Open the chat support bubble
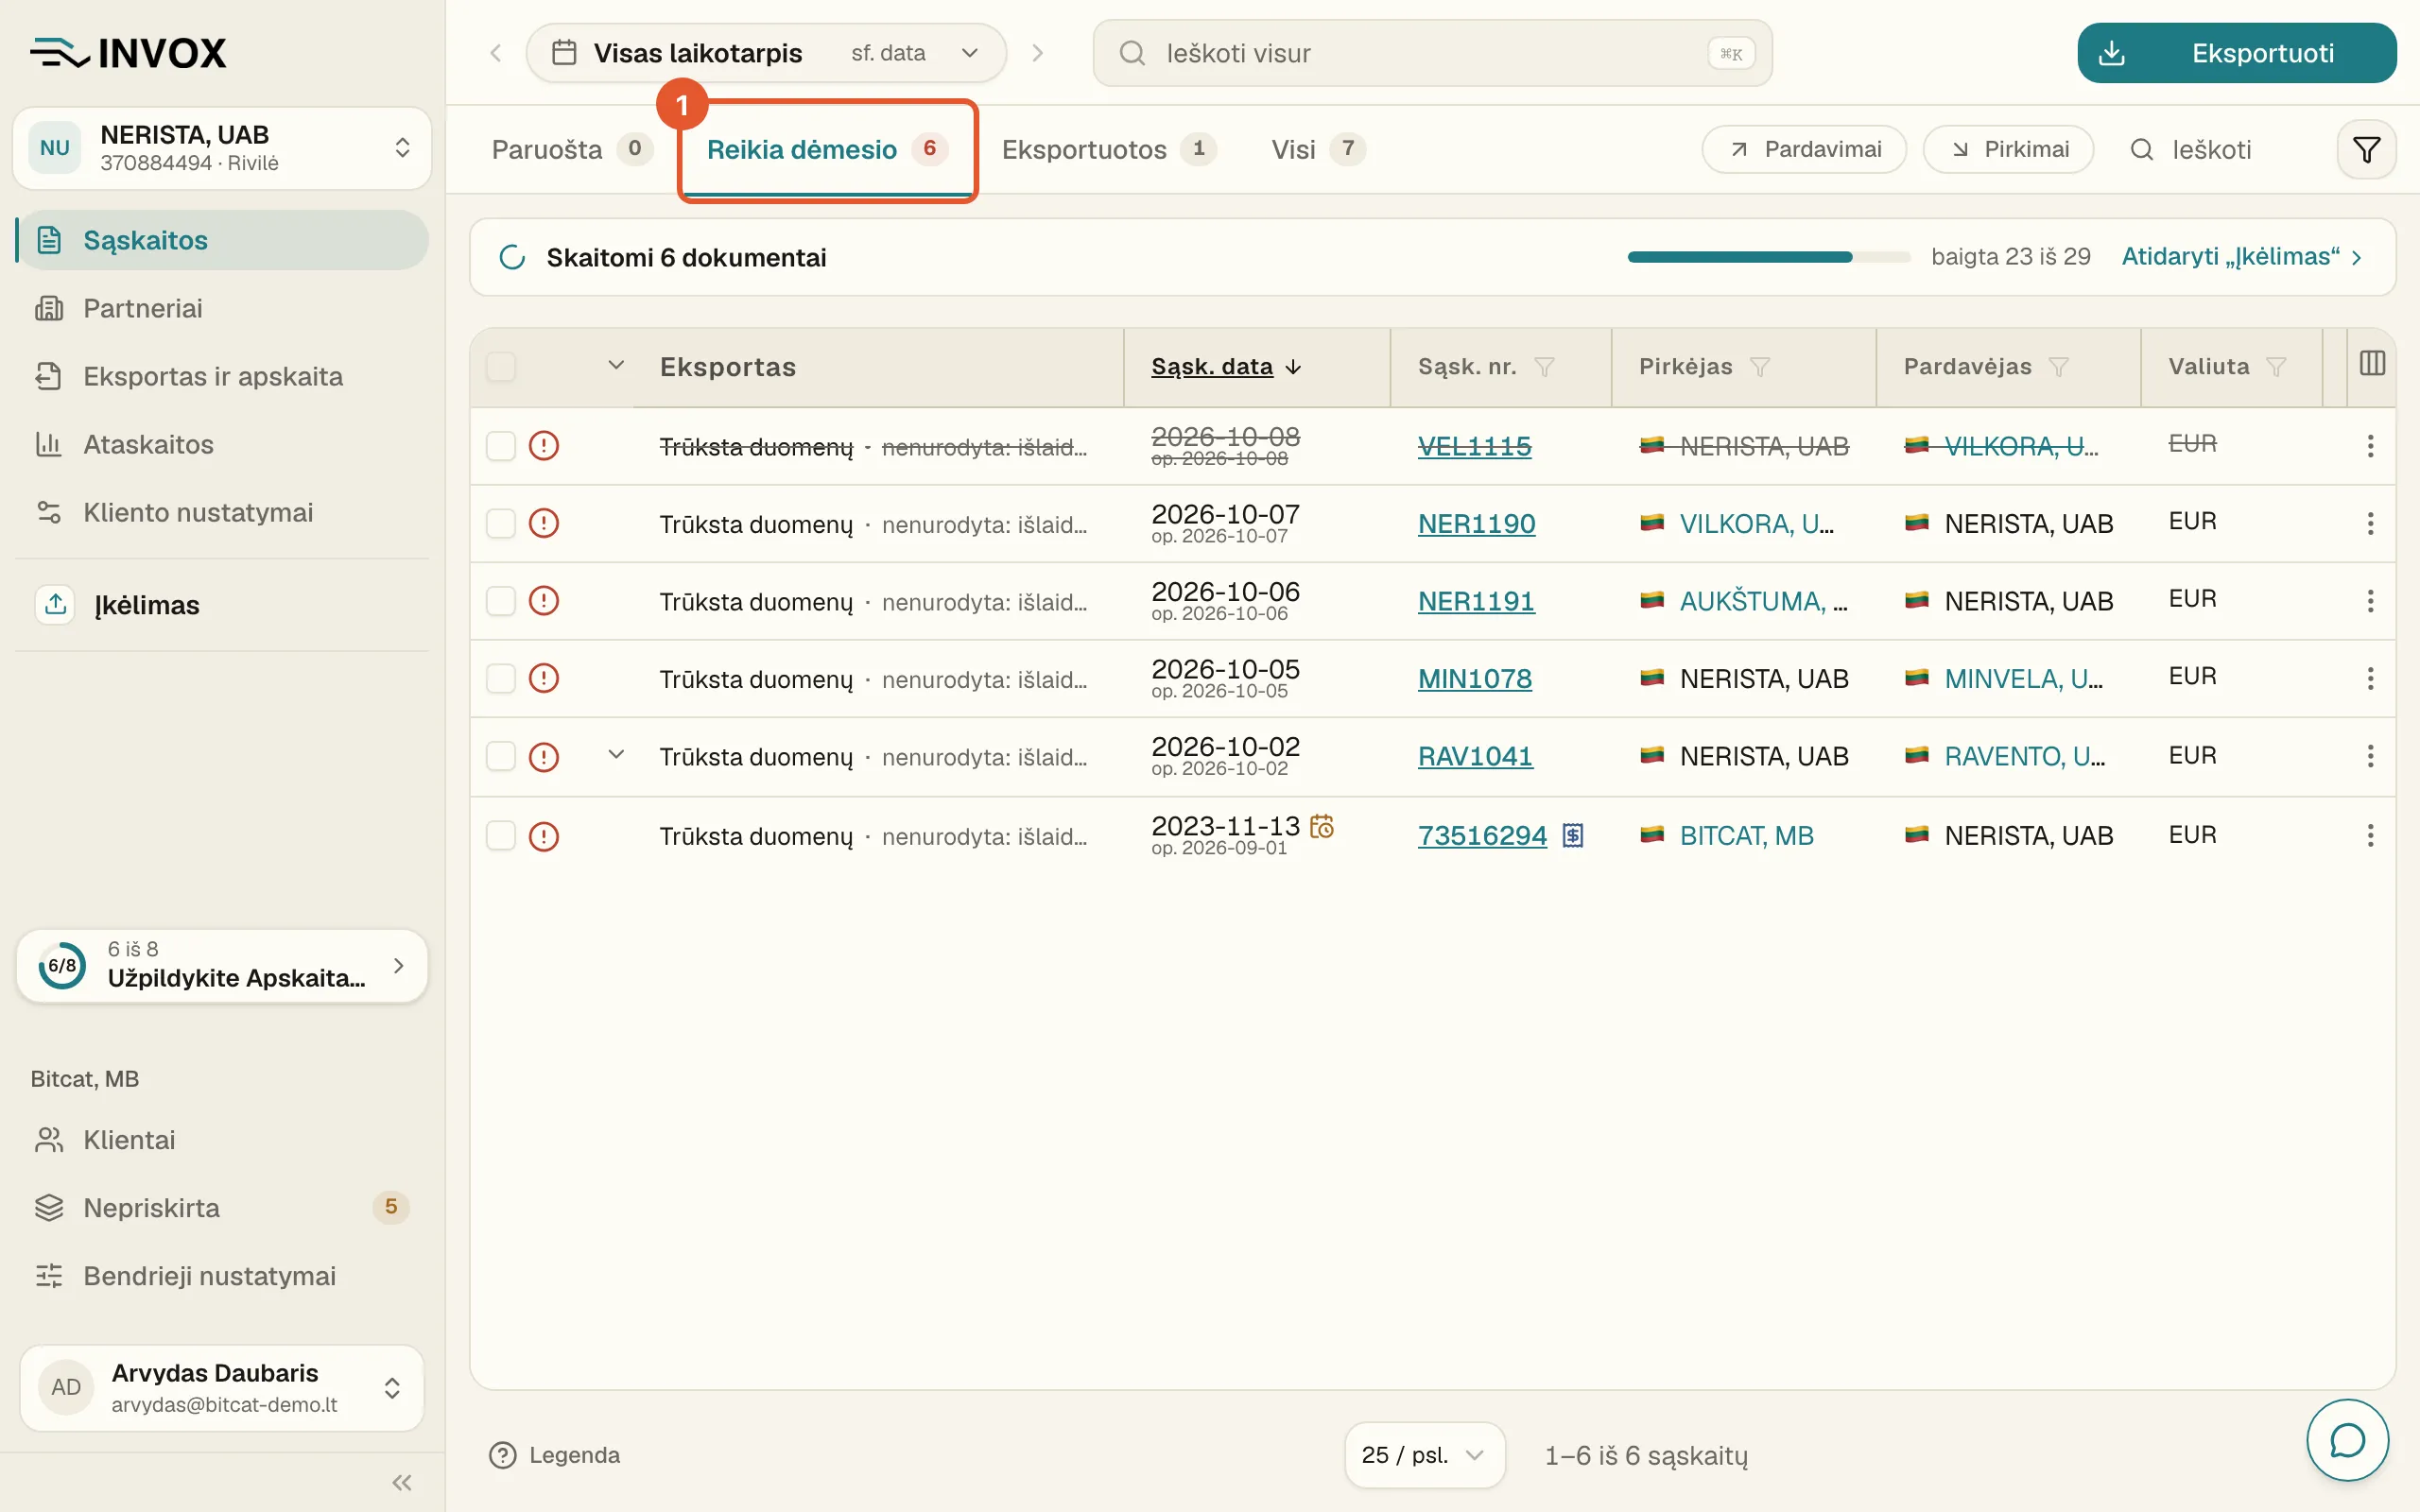This screenshot has height=1512, width=2420. click(2347, 1440)
